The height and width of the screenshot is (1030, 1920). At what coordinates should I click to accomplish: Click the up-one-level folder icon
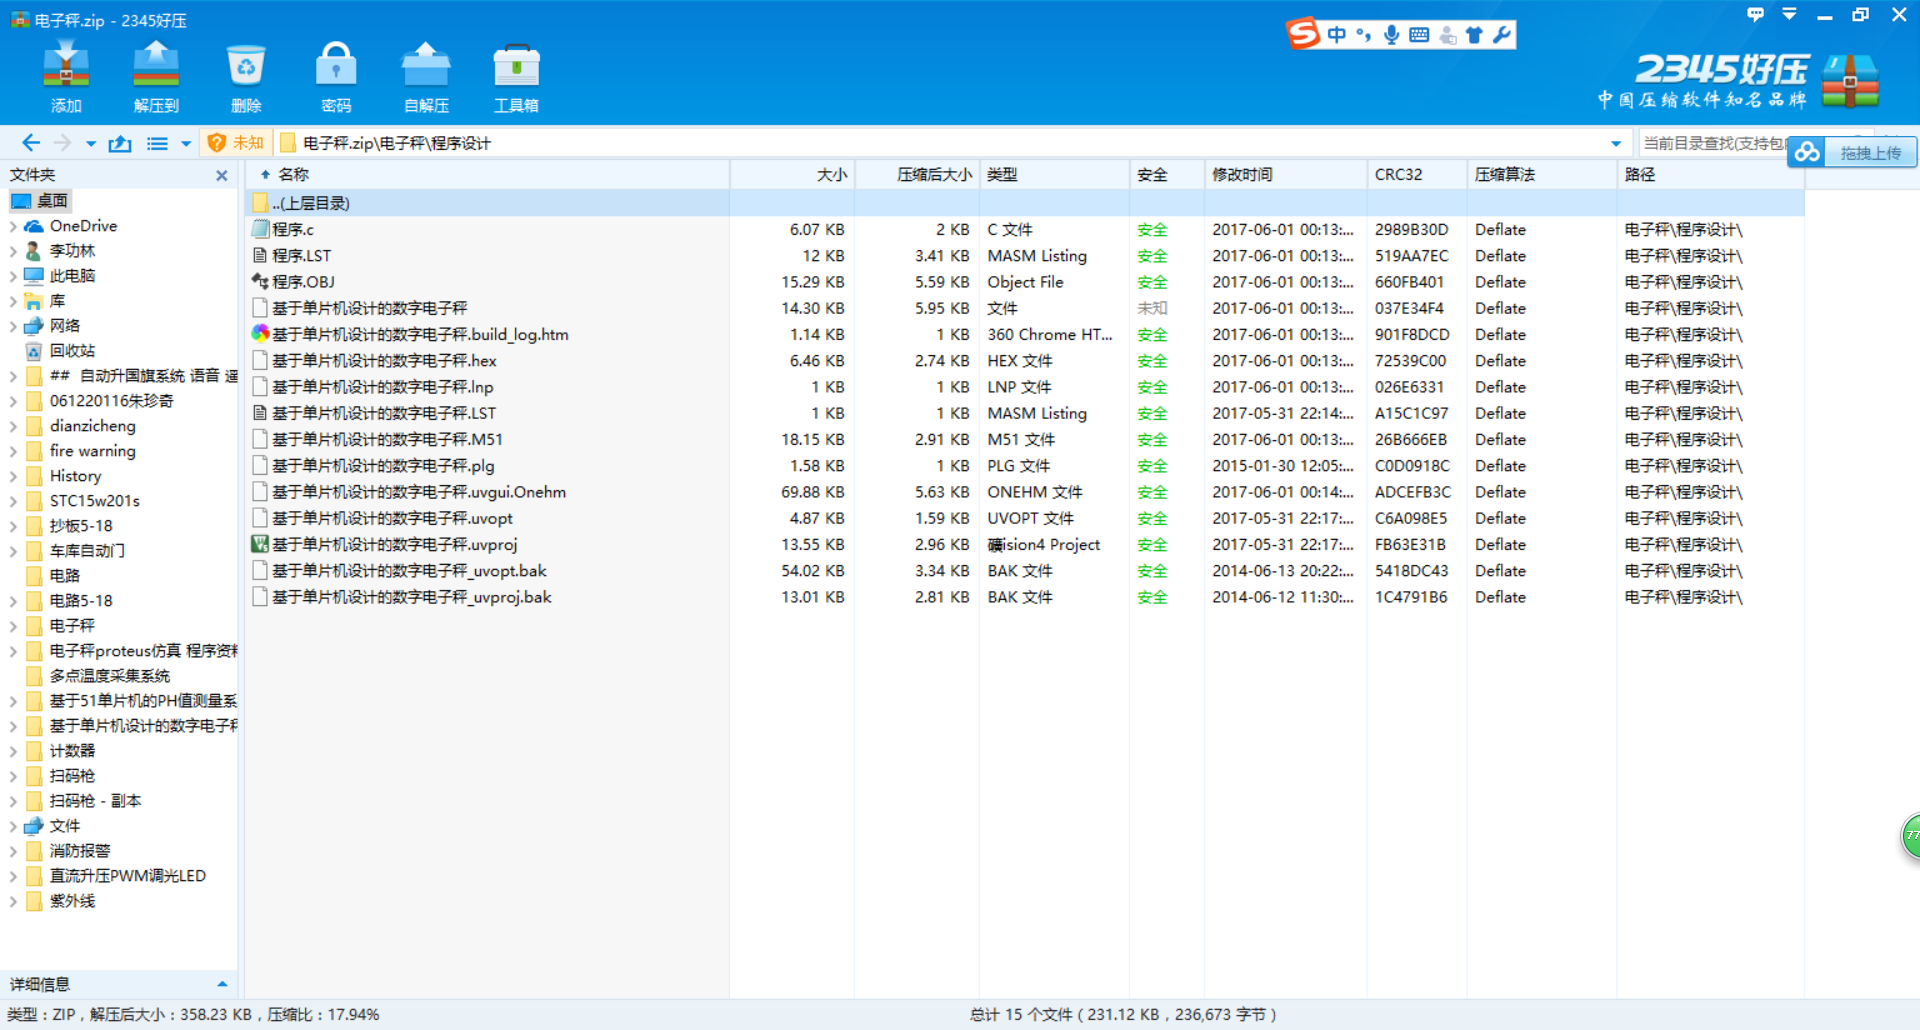[120, 143]
